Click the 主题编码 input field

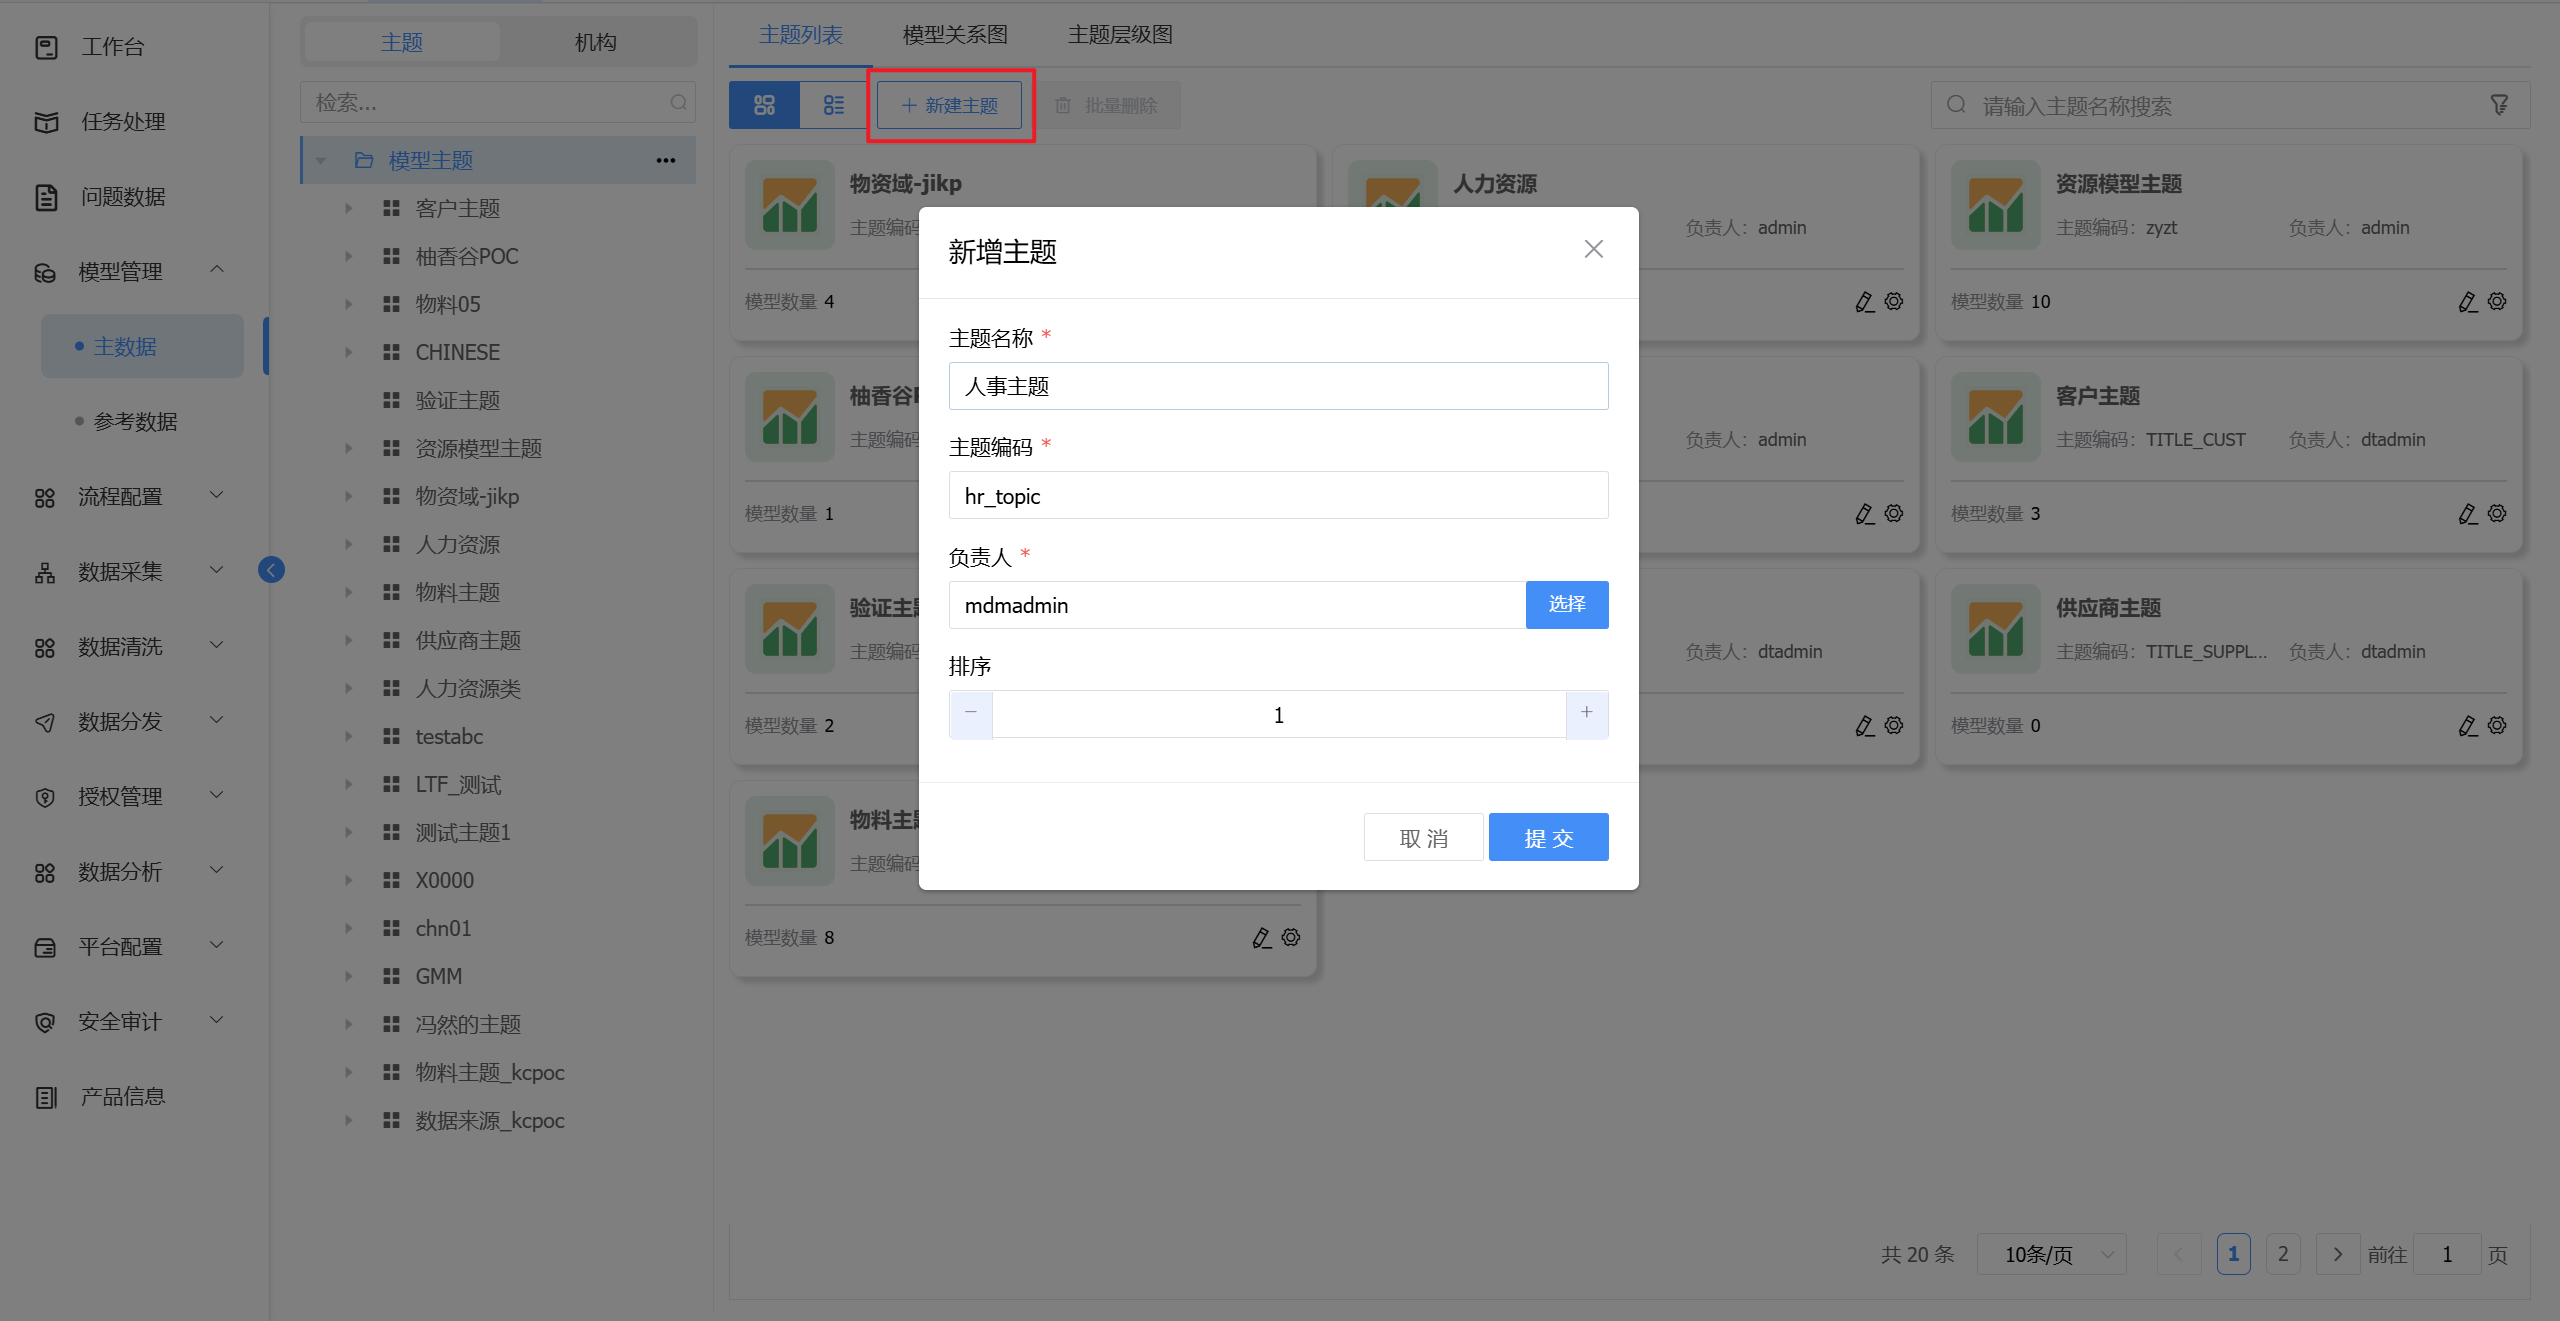tap(1277, 496)
